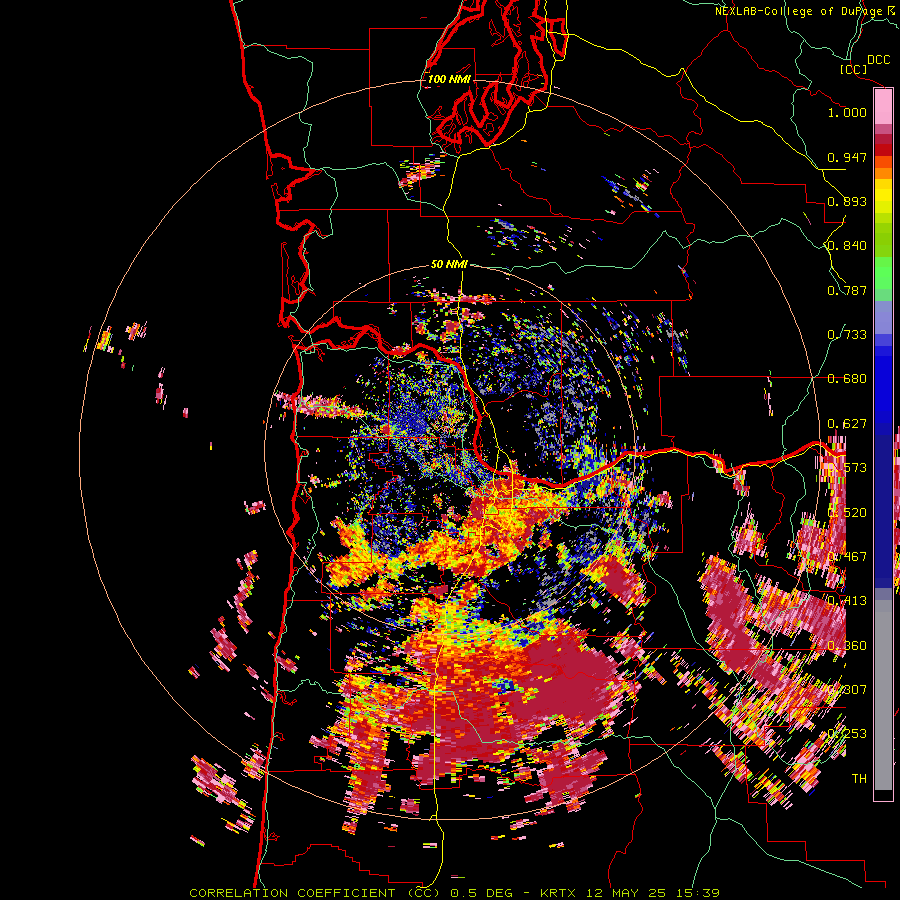Click the 15:39 timestamp in the caption
900x900 pixels.
[x=697, y=893]
